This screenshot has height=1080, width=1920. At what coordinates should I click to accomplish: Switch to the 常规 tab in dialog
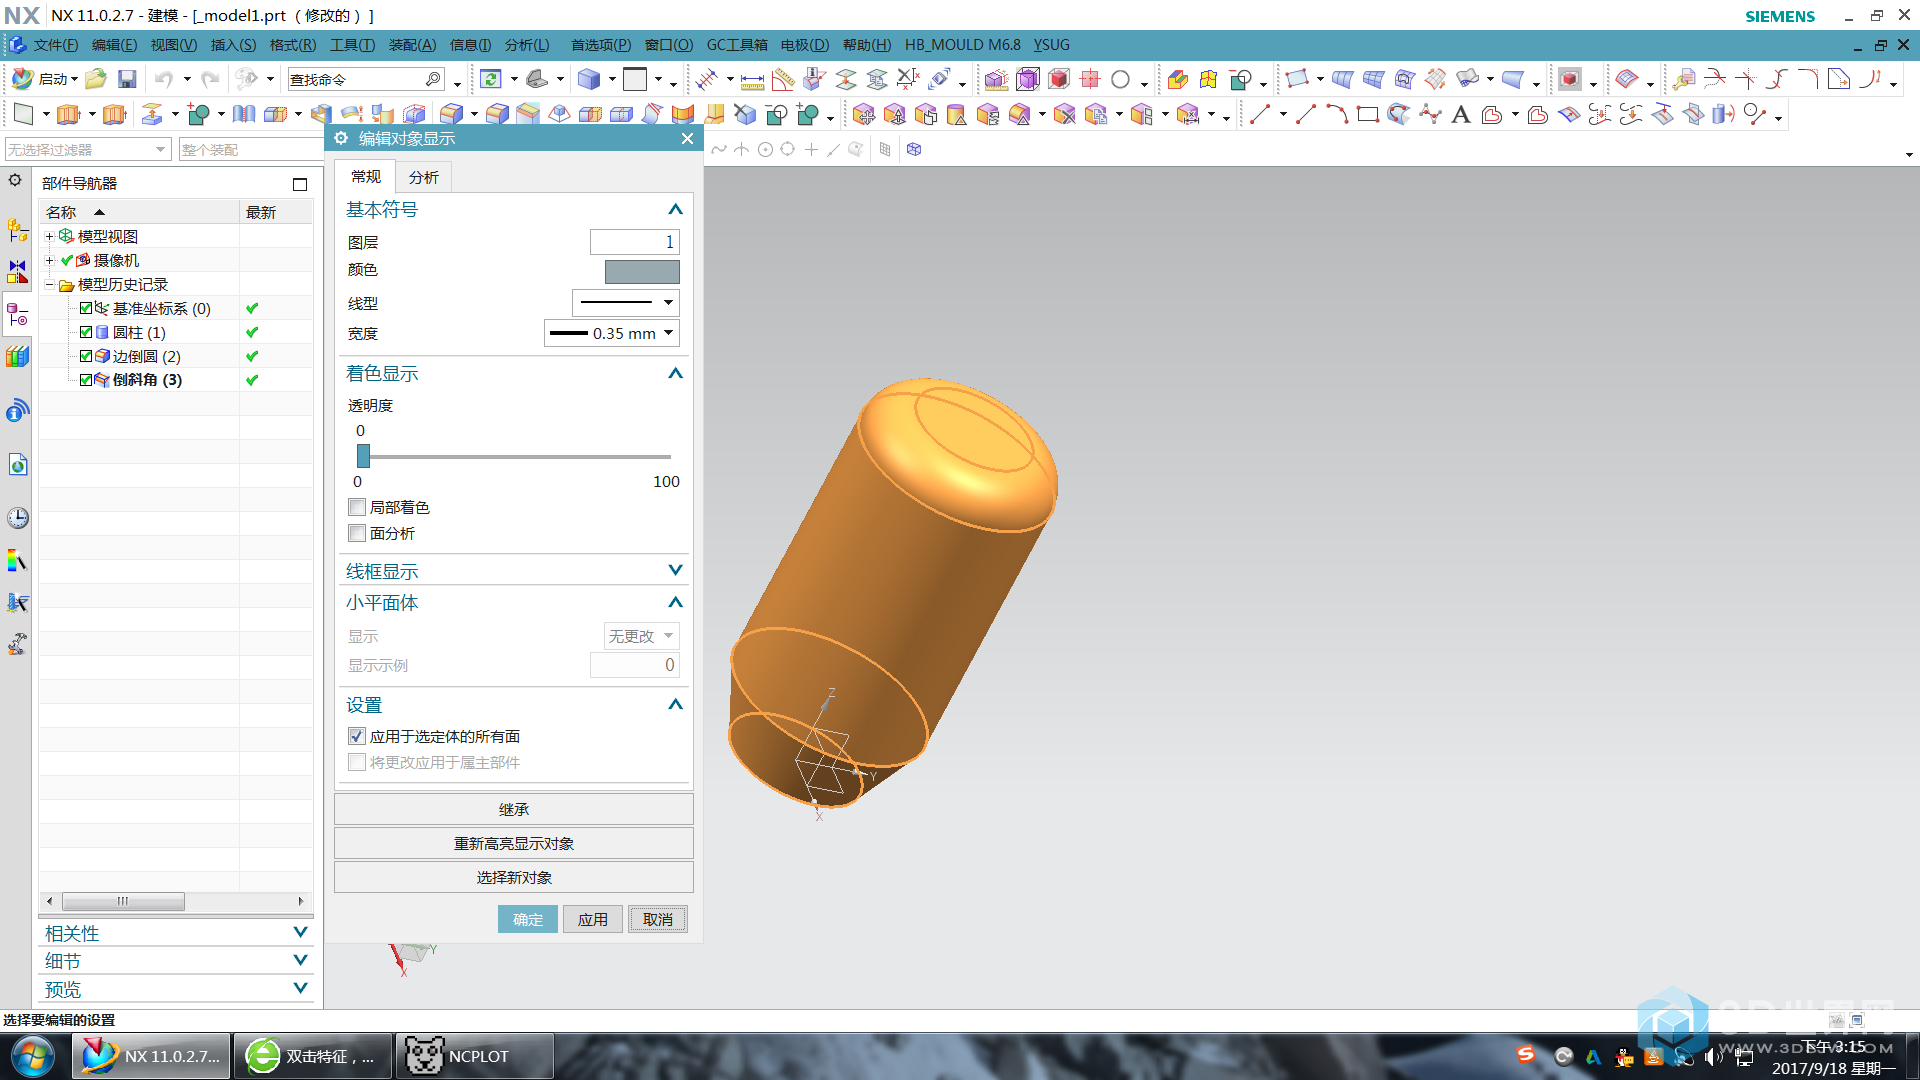[x=366, y=176]
